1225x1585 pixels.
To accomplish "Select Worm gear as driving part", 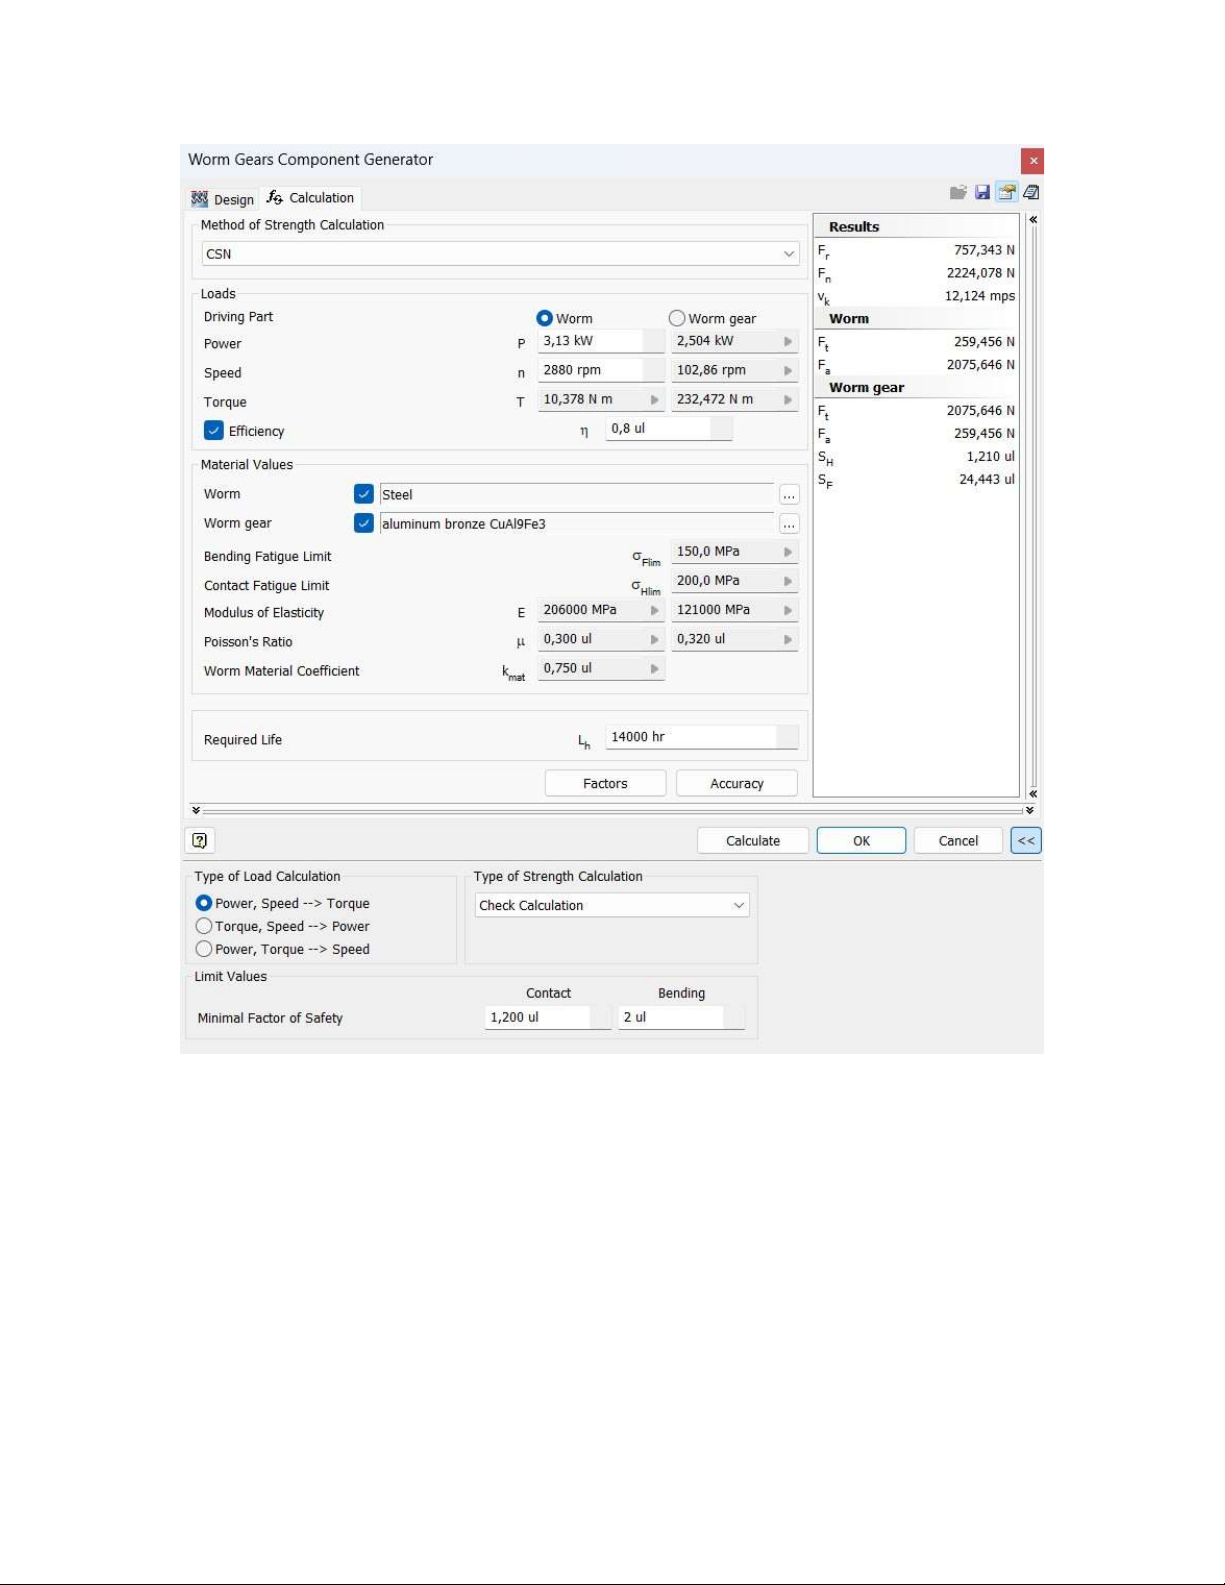I will point(678,318).
